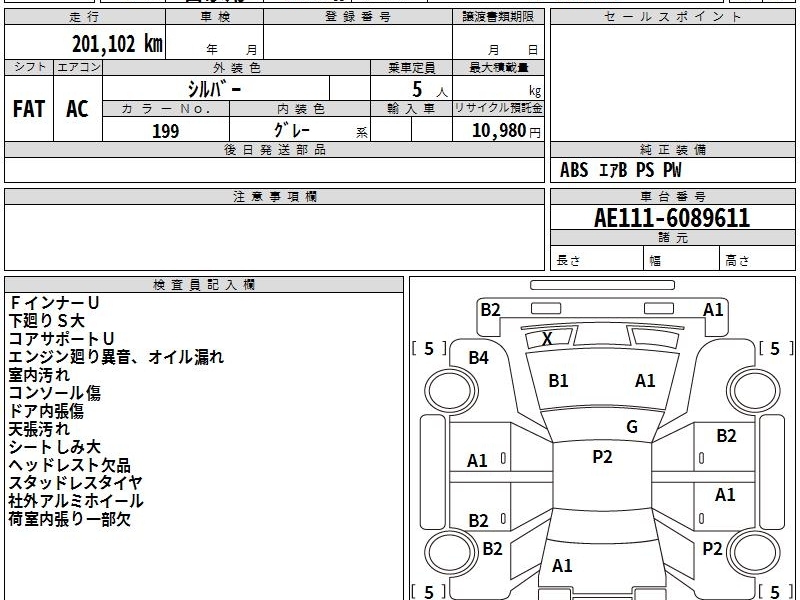Select the セールスポイント header

tap(672, 17)
